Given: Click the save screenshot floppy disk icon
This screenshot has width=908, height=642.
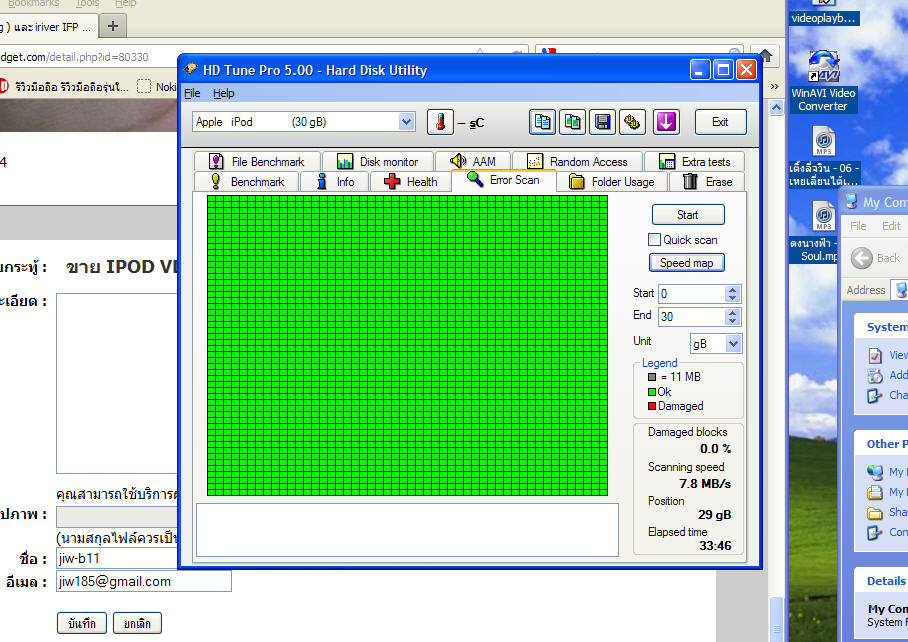Looking at the screenshot, I should pyautogui.click(x=602, y=122).
